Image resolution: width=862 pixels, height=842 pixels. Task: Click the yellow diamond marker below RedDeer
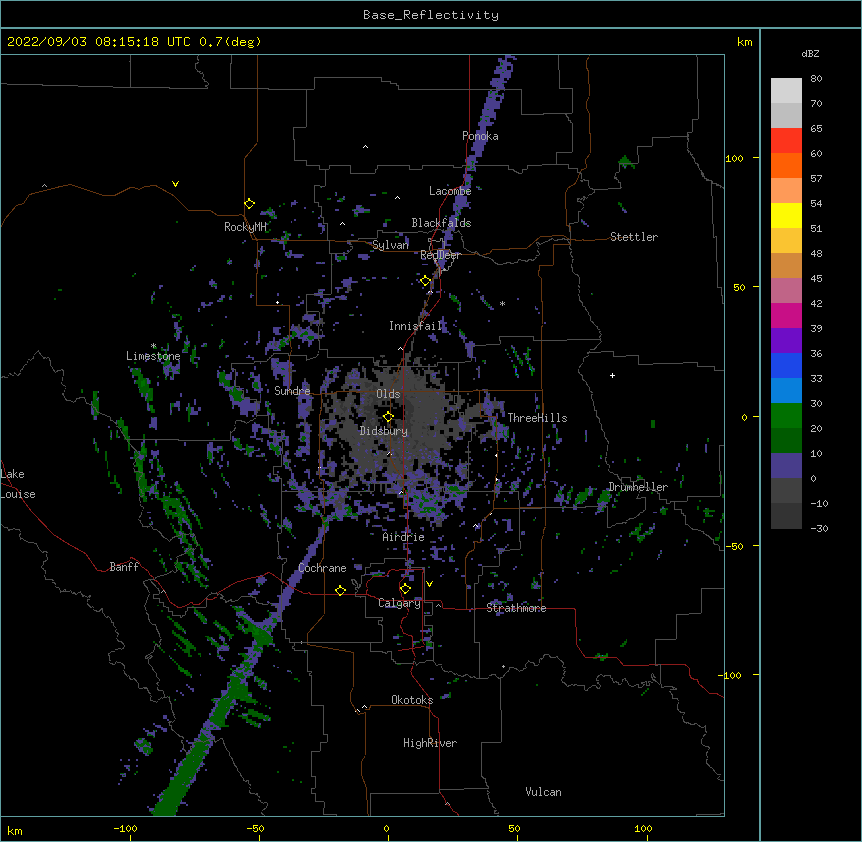[426, 281]
